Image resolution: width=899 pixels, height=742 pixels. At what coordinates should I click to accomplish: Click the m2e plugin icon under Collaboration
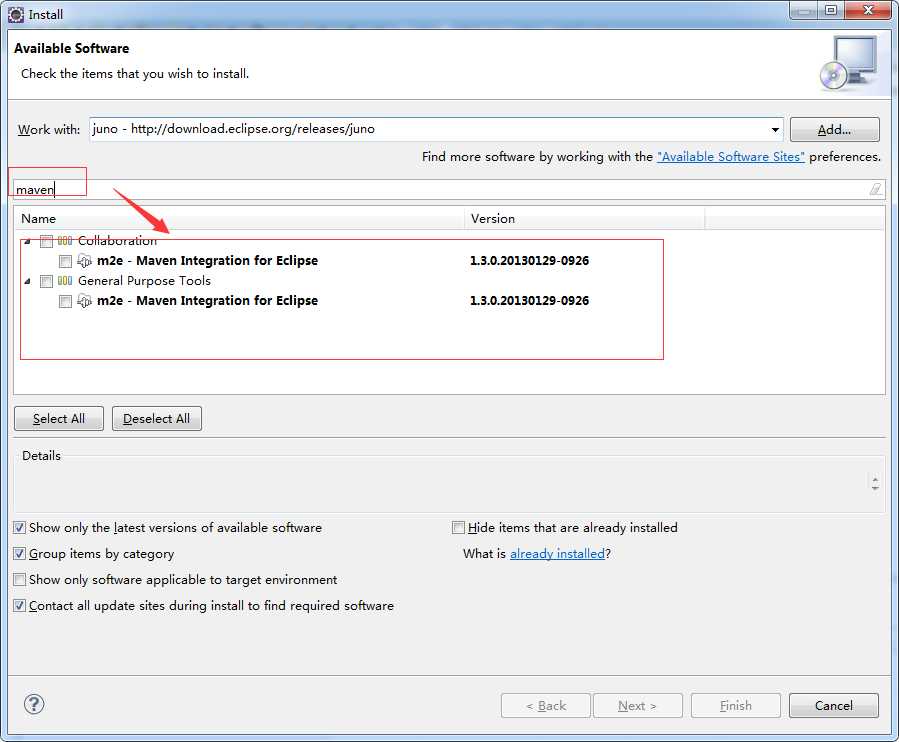pyautogui.click(x=84, y=261)
